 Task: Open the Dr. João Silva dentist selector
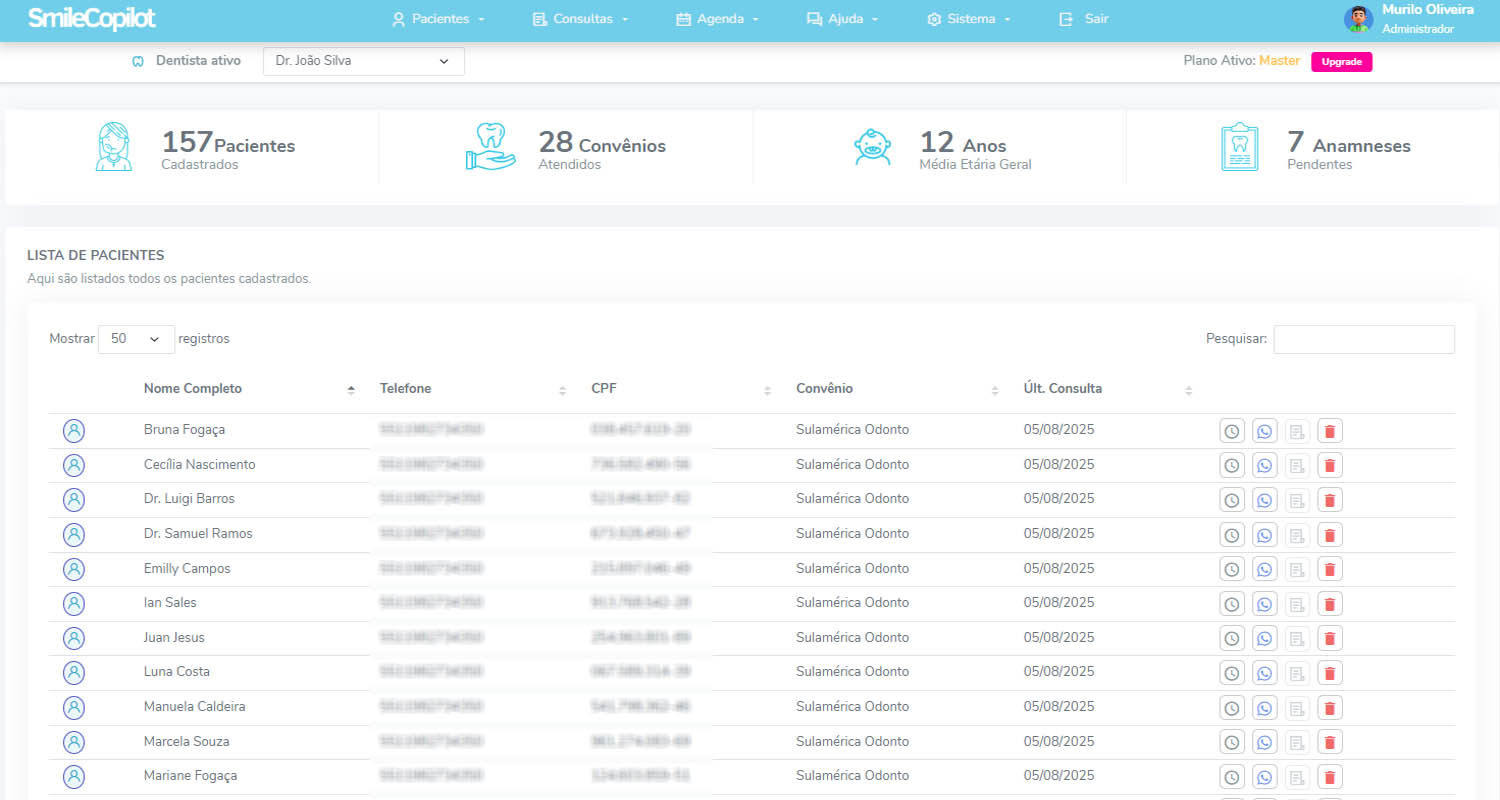[363, 61]
